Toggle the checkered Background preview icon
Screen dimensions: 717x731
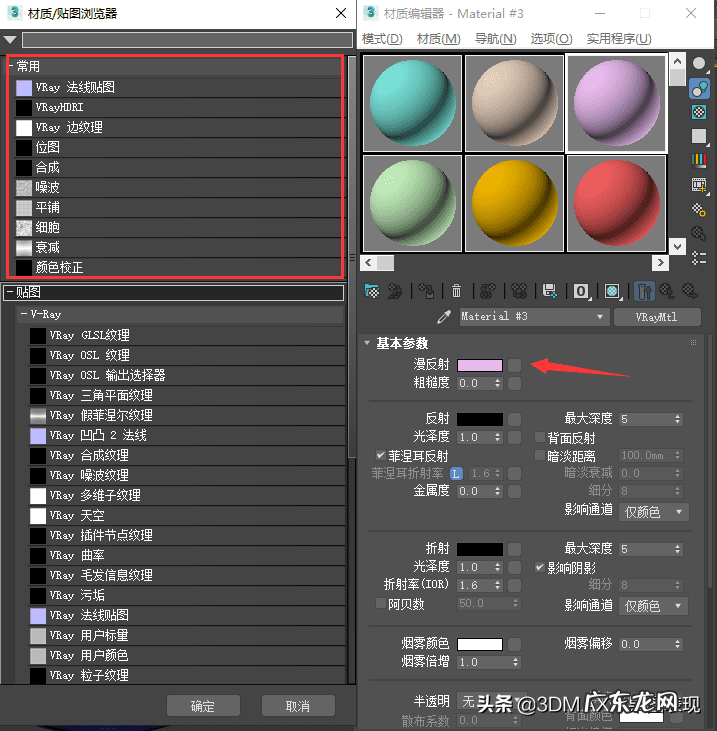(699, 113)
